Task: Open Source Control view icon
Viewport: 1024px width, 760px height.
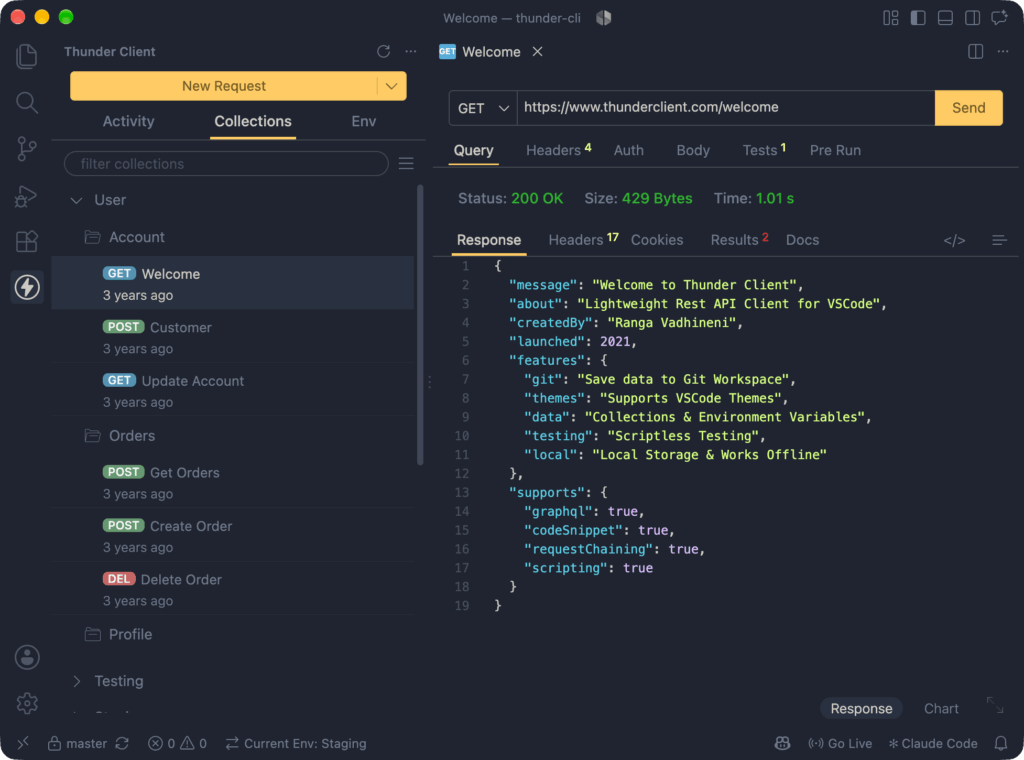Action: coord(26,149)
